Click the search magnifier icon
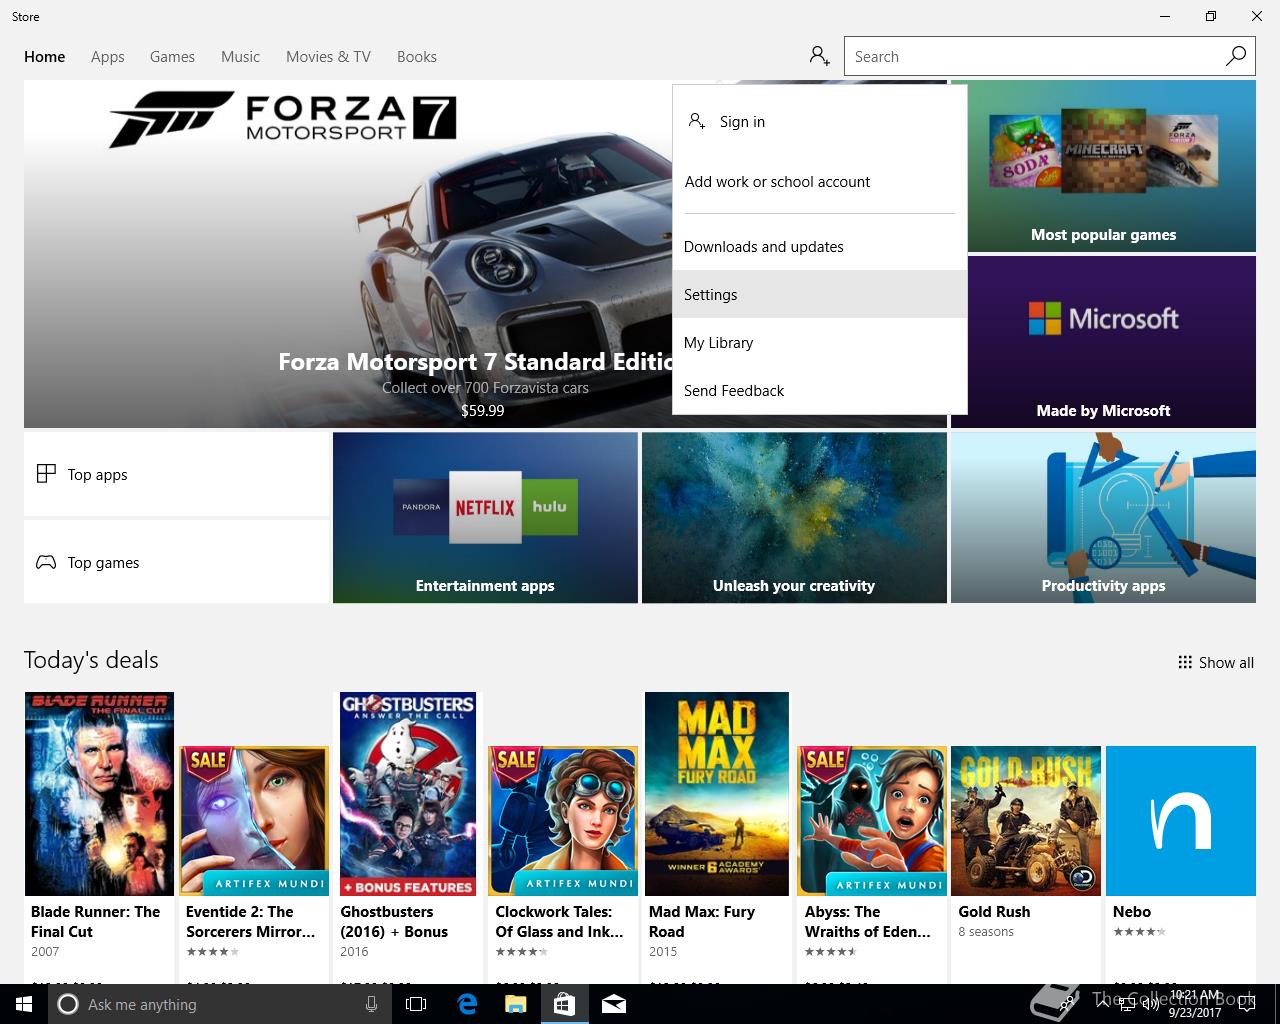1280x1024 pixels. [x=1236, y=56]
